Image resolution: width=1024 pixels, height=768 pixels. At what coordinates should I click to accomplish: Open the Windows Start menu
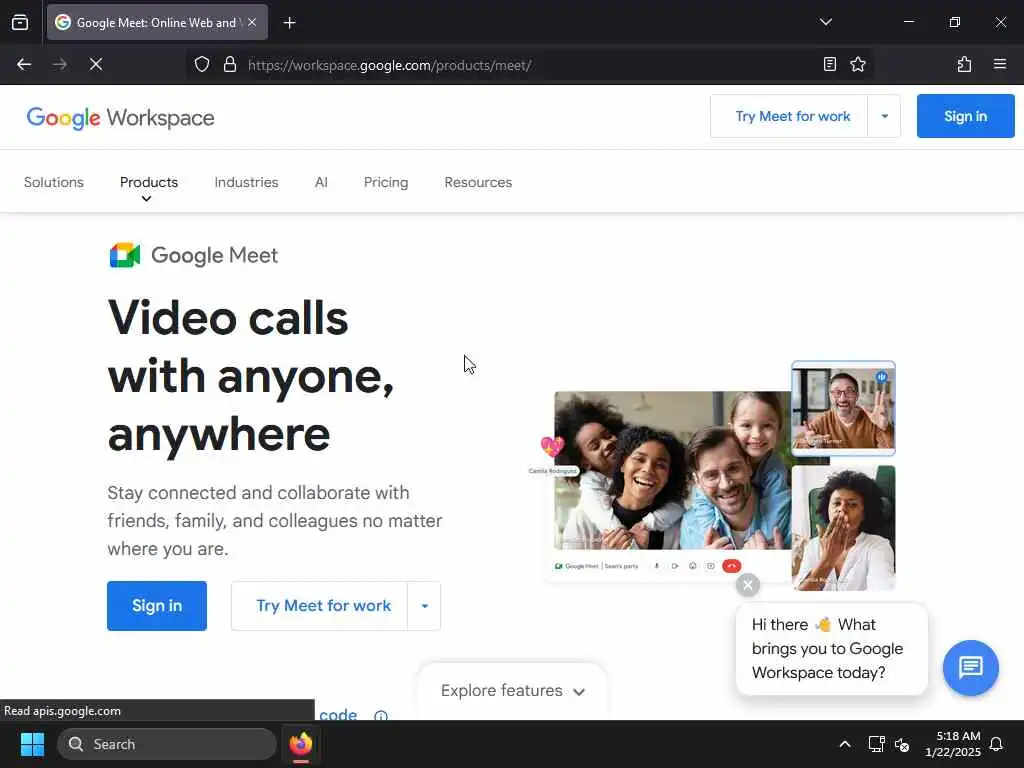click(x=32, y=744)
